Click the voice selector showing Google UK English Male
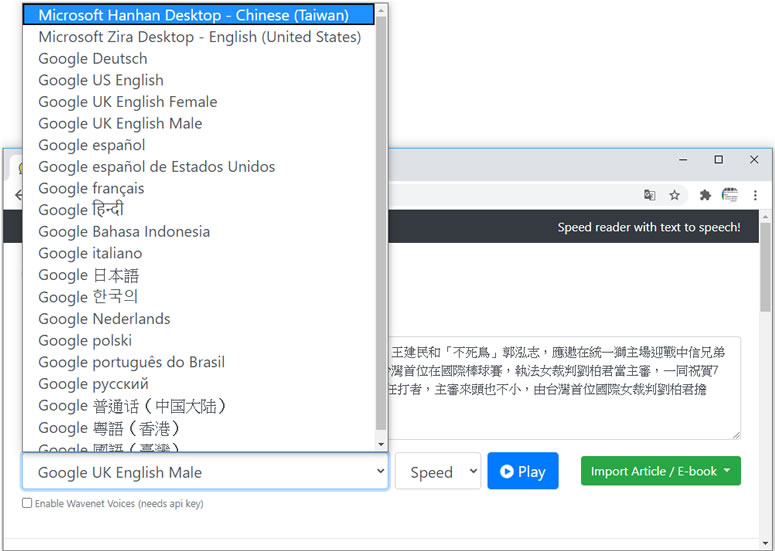 coord(205,472)
